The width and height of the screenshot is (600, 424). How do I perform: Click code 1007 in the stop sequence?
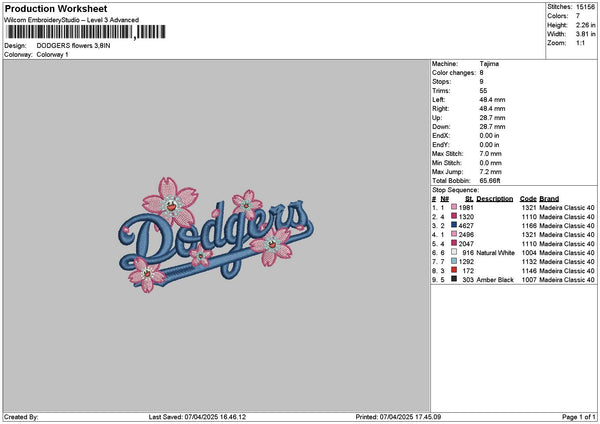click(529, 280)
